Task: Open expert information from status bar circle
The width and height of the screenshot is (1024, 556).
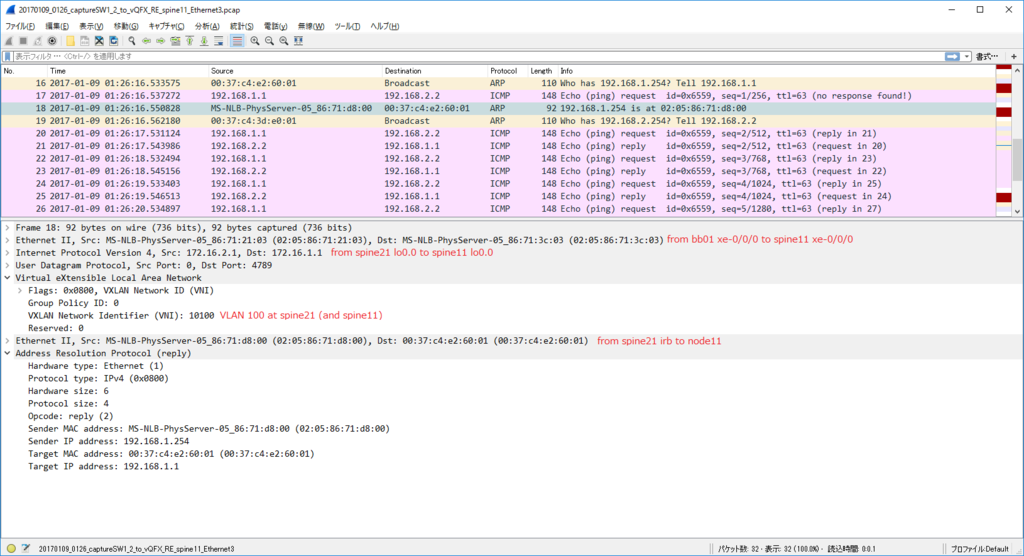Action: click(x=11, y=549)
